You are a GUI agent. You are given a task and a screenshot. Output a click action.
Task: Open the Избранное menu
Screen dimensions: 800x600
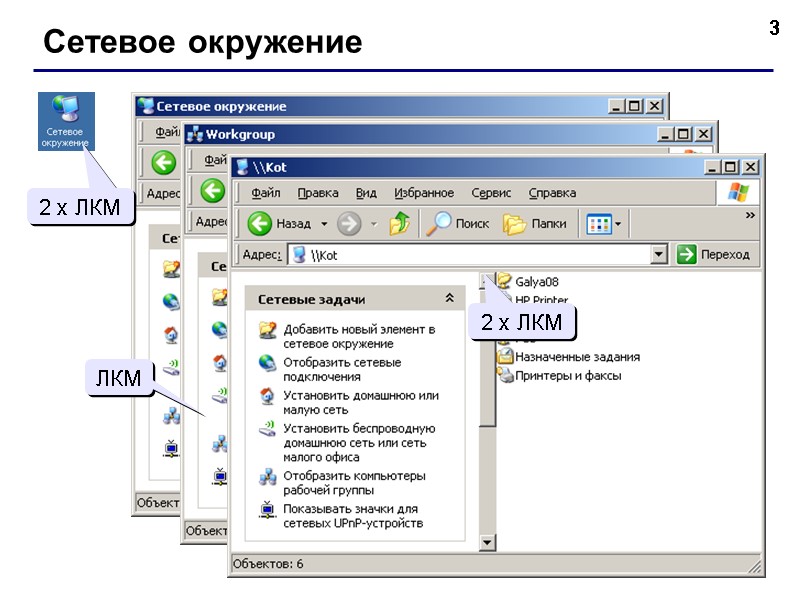point(423,193)
